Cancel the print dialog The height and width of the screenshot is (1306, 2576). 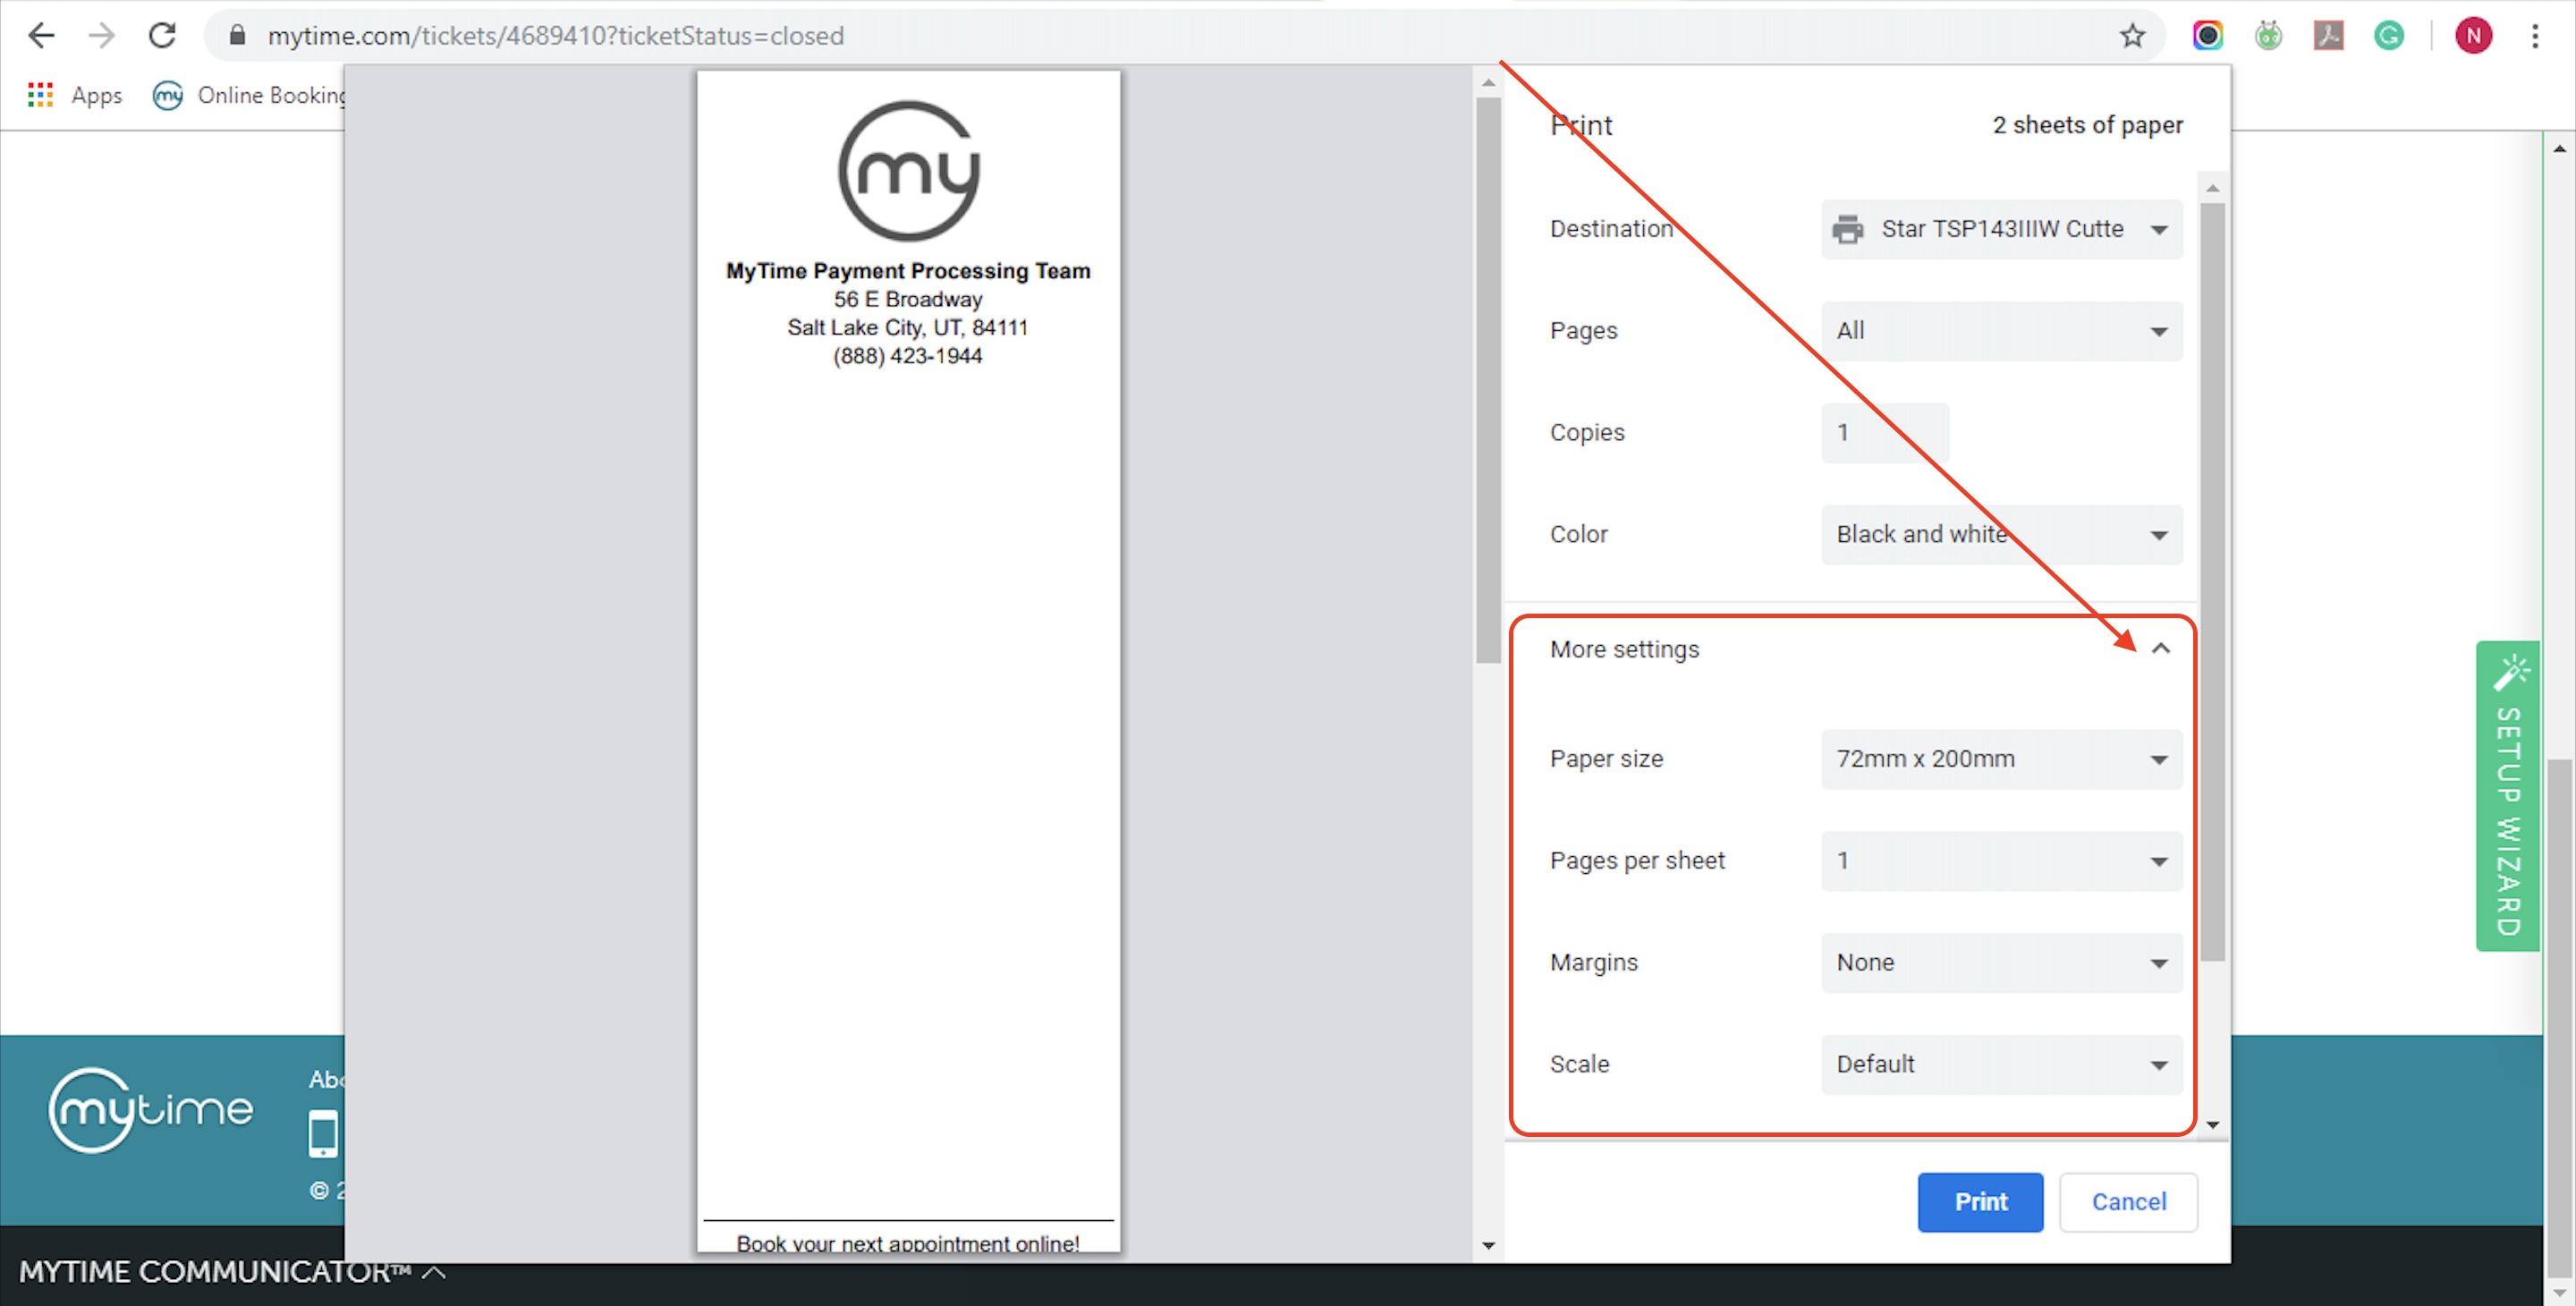[x=2128, y=1202]
